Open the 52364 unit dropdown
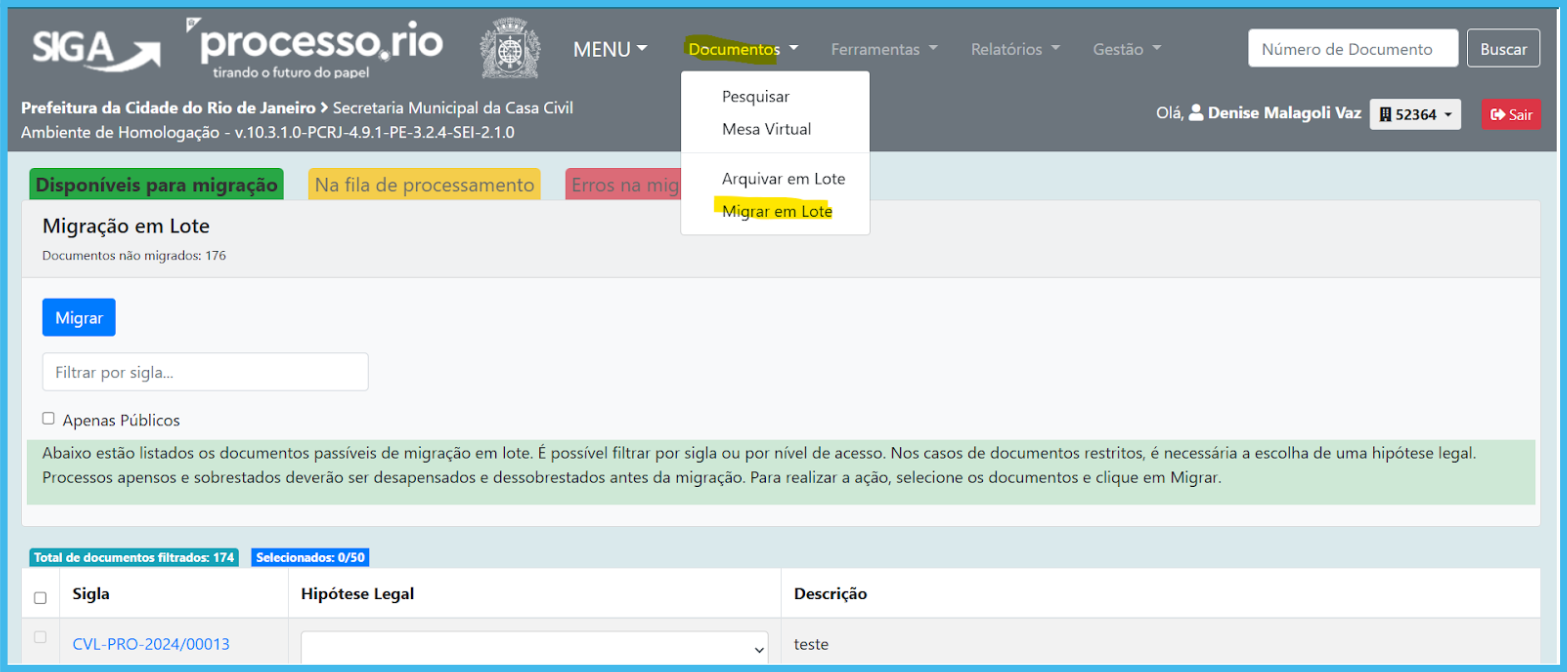This screenshot has width=1567, height=672. (1414, 115)
